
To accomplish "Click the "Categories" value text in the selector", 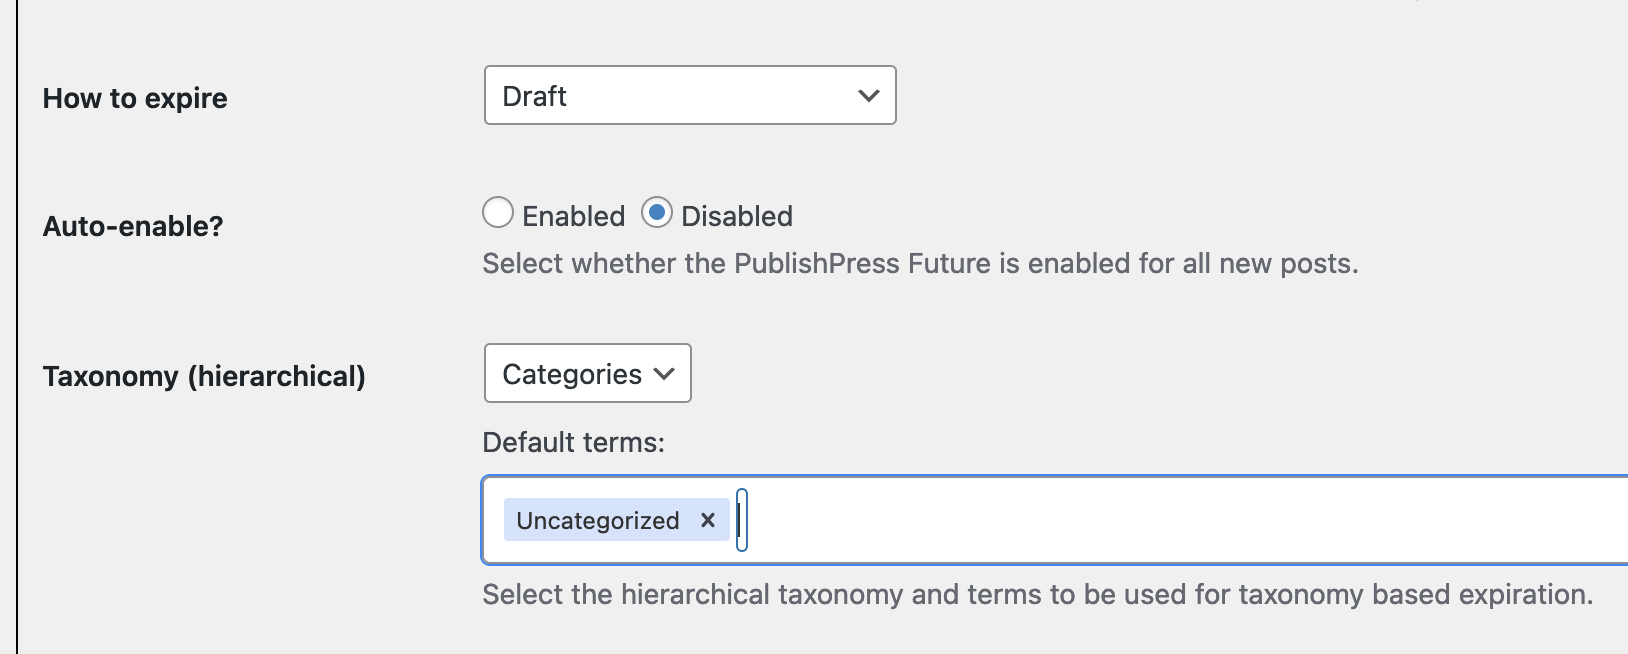I will point(572,374).
